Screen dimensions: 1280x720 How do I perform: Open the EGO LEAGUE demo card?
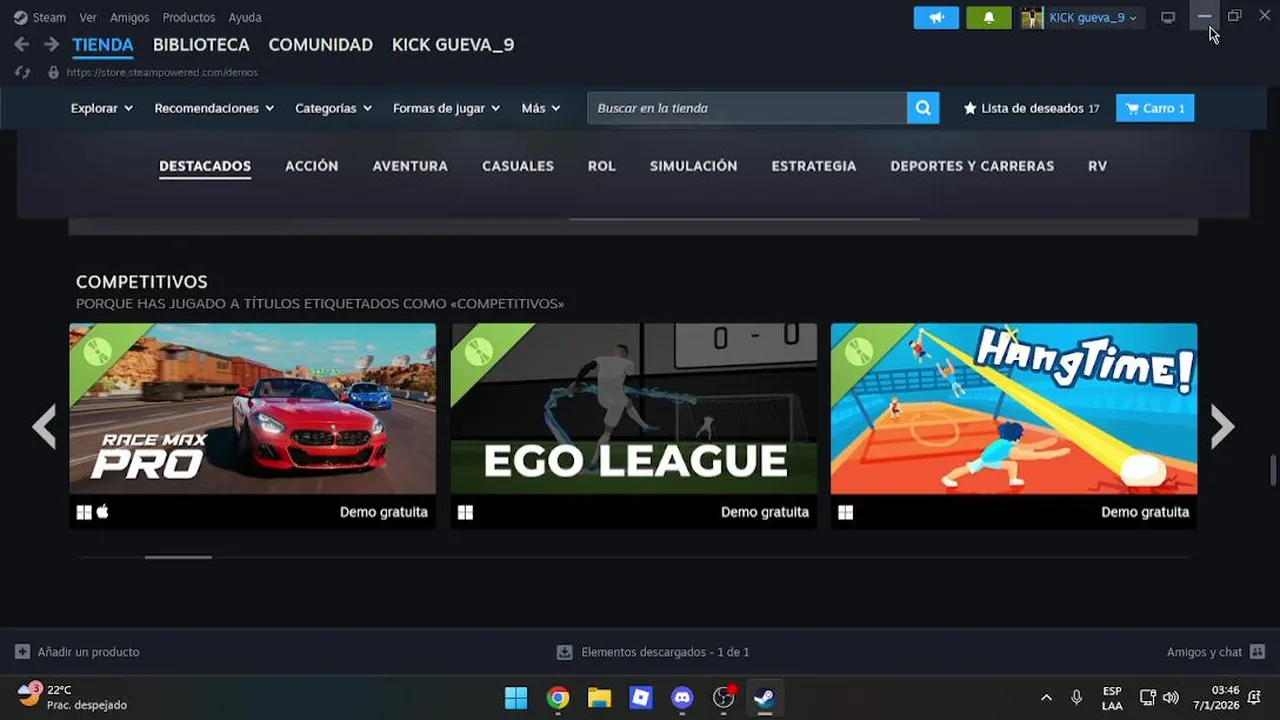(x=634, y=426)
